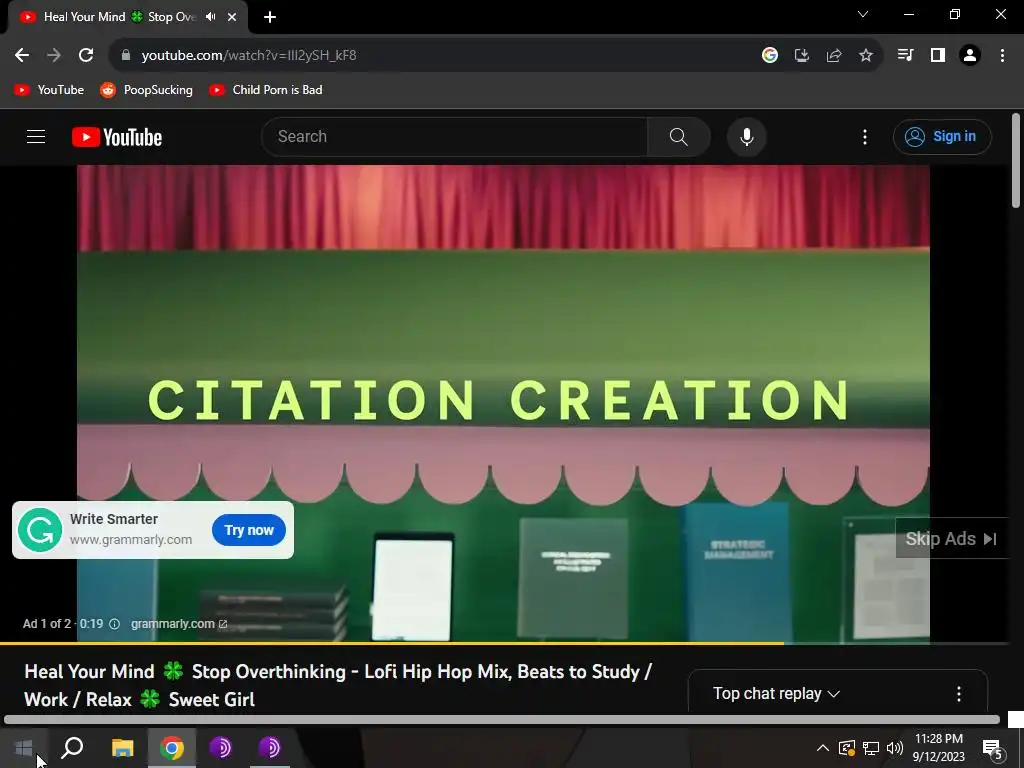Mute the tab via speaker icon
The width and height of the screenshot is (1024, 768).
210,17
